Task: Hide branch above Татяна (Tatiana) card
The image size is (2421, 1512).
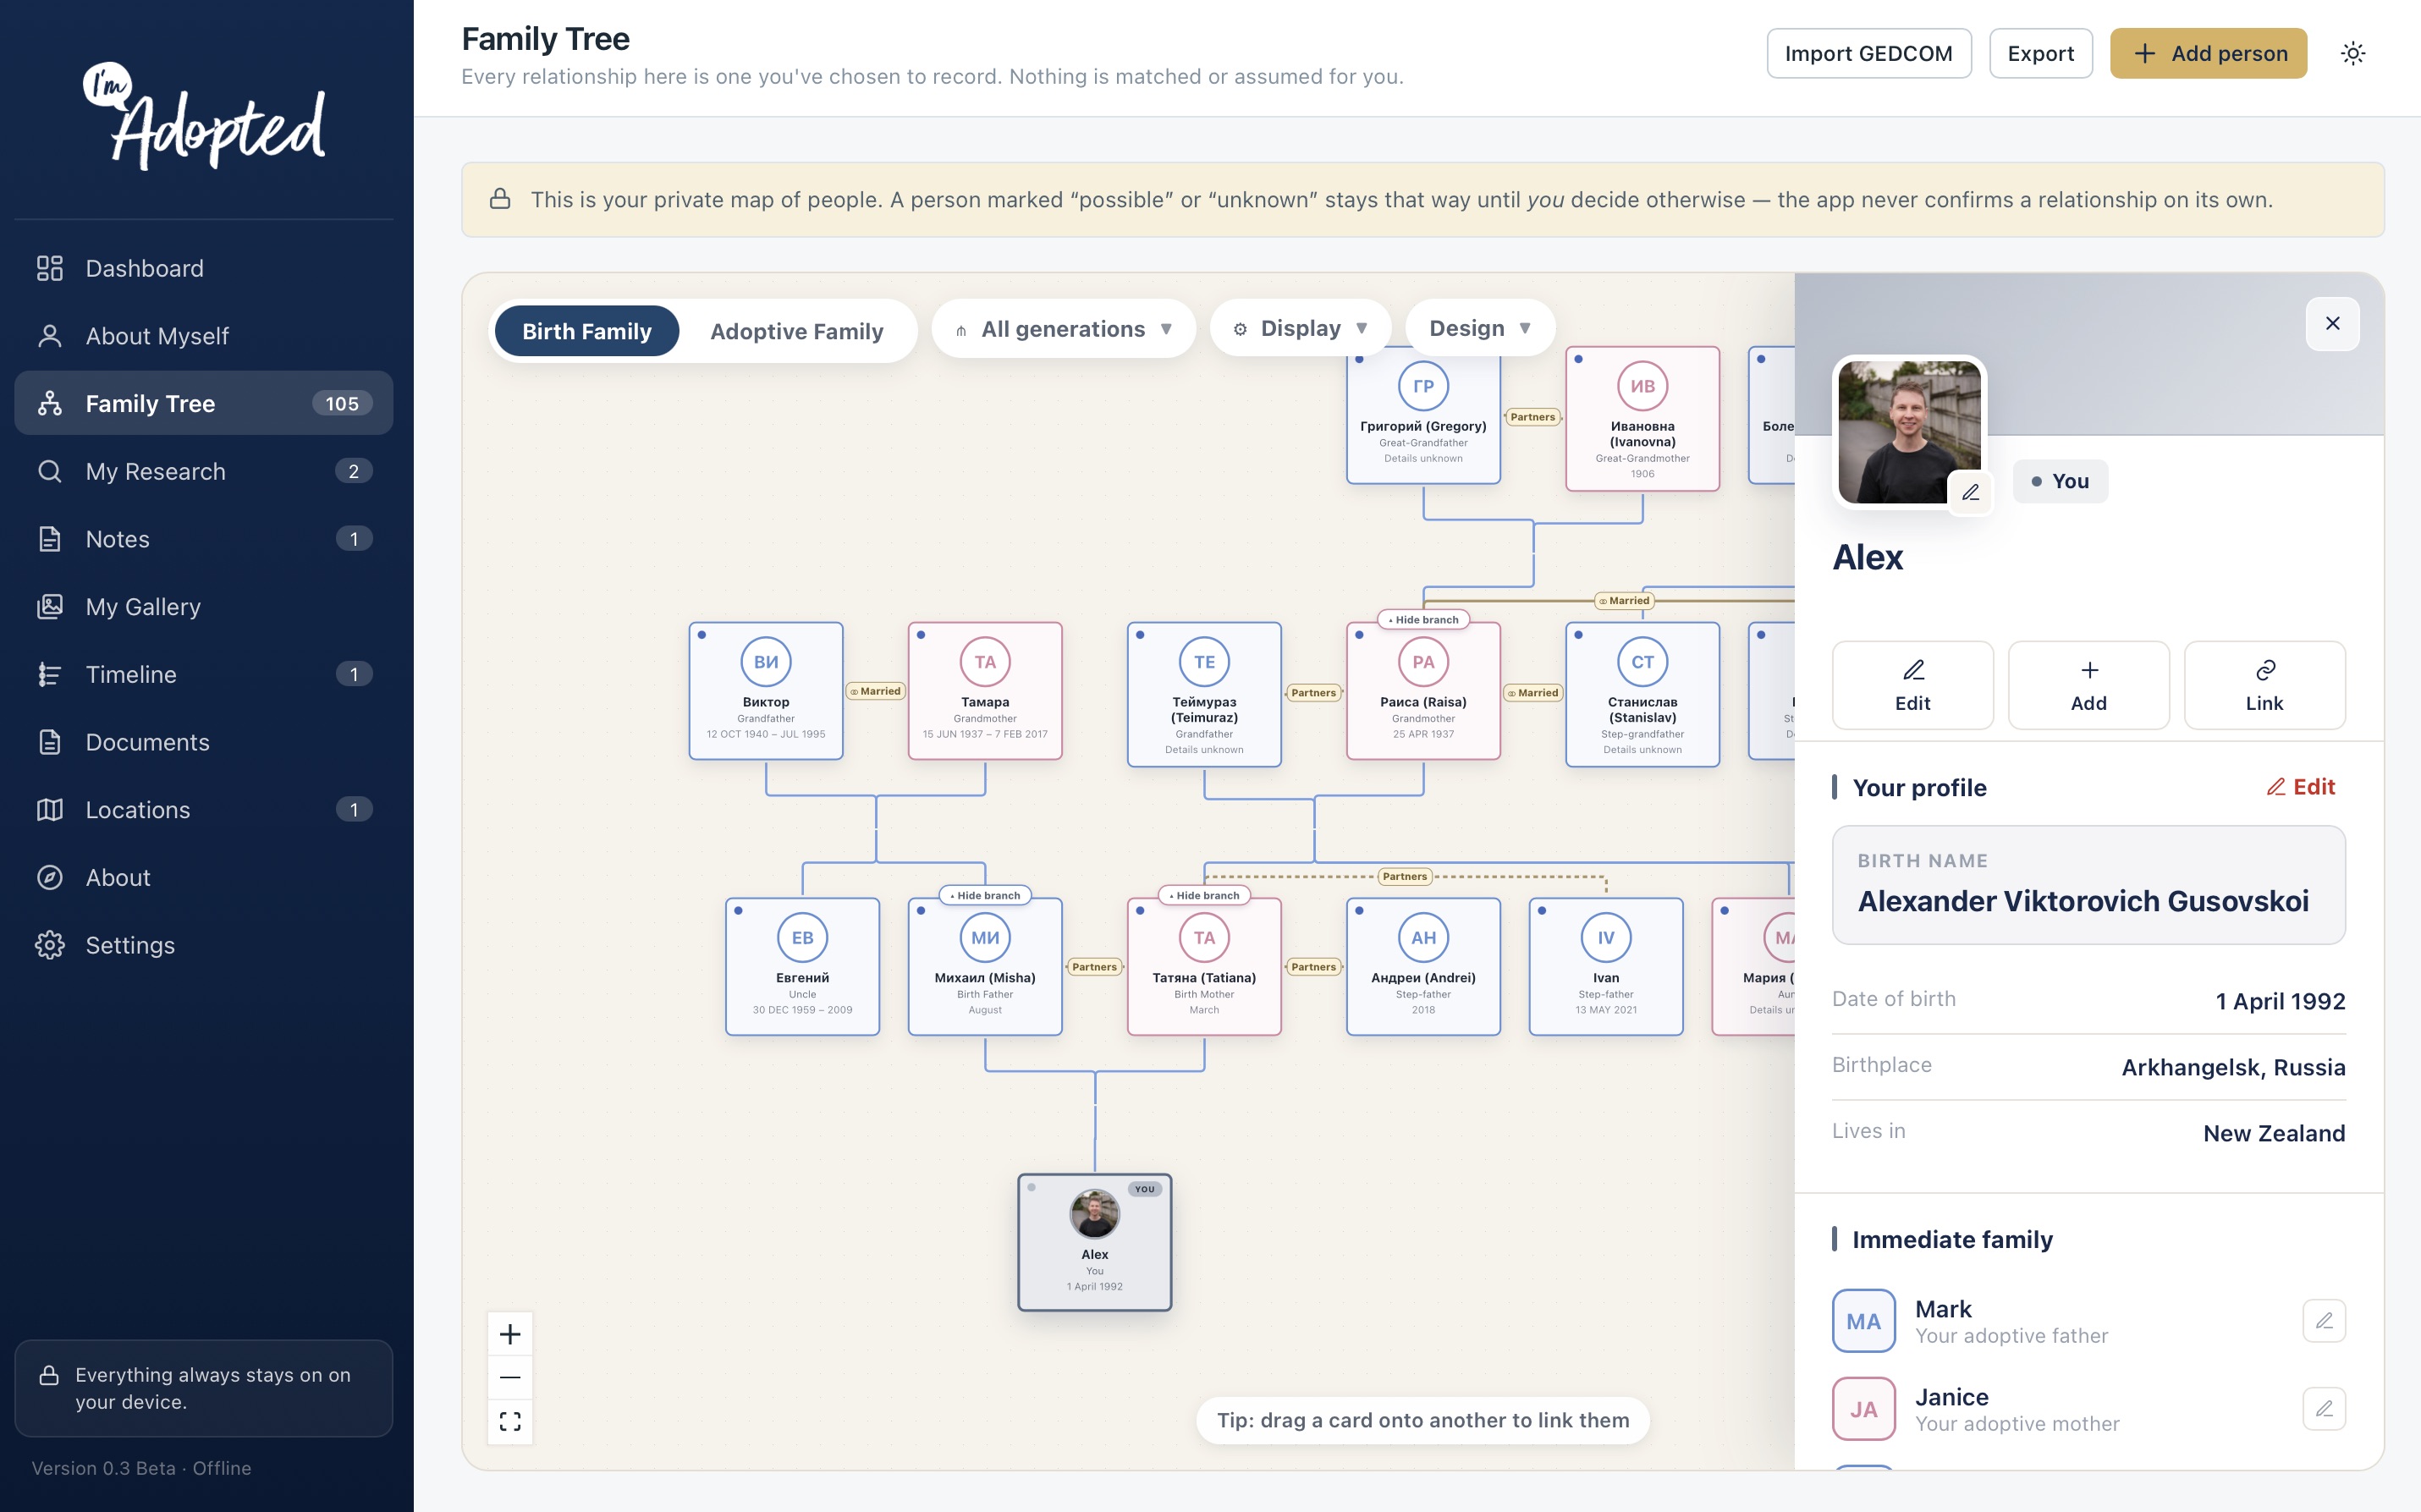Action: click(x=1203, y=896)
